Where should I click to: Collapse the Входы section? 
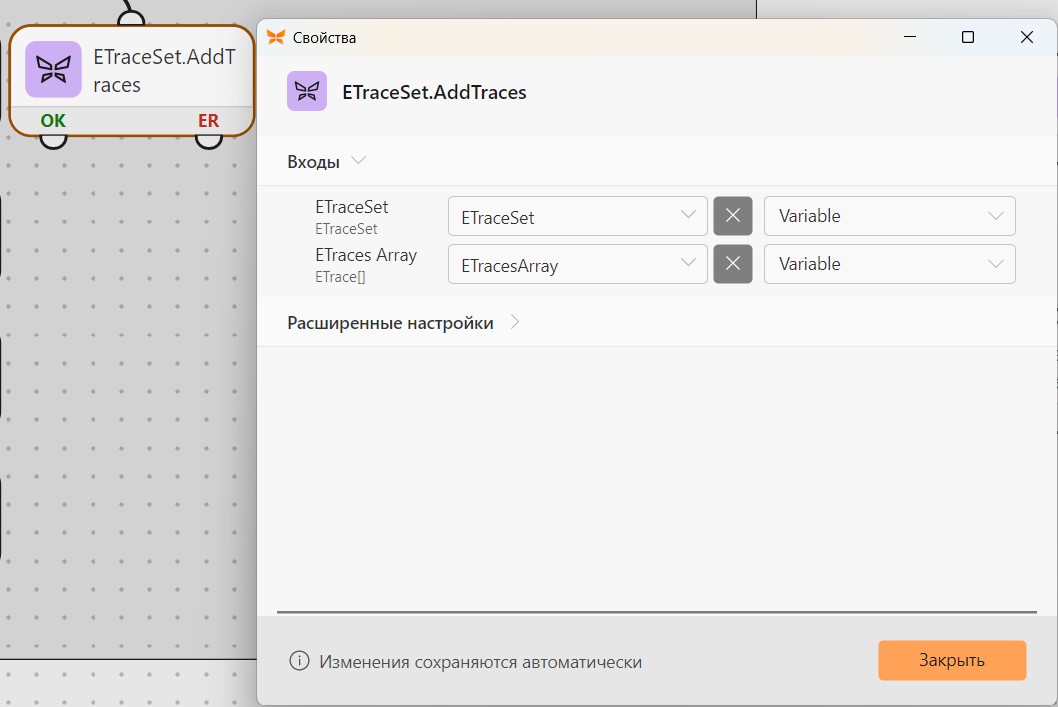click(x=358, y=161)
